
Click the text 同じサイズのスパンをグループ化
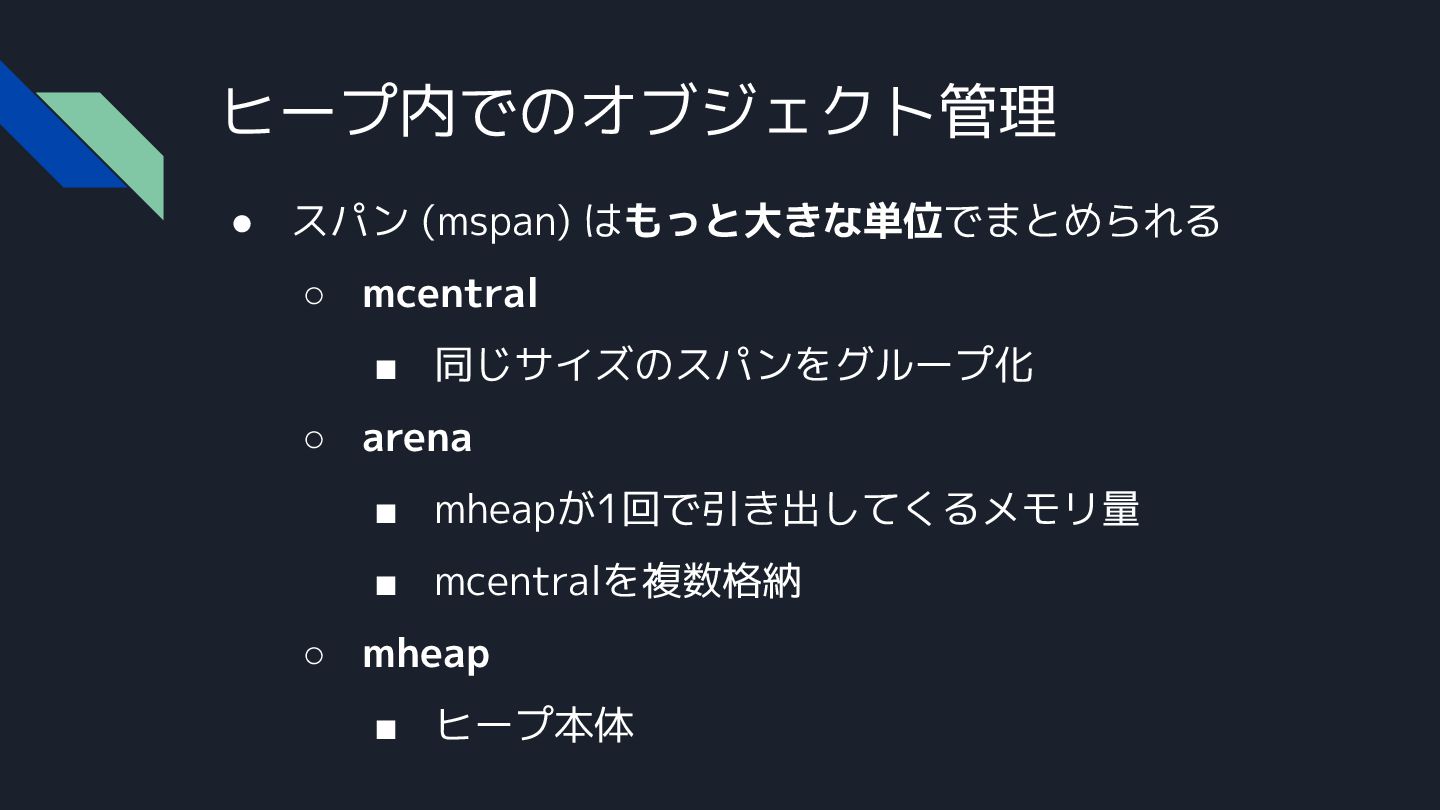(733, 365)
